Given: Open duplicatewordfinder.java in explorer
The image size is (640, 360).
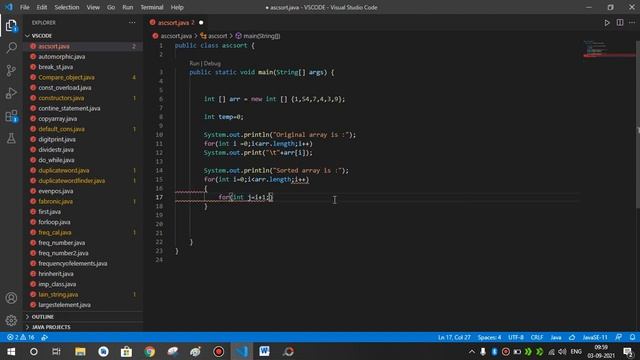Looking at the screenshot, I should pos(83,180).
